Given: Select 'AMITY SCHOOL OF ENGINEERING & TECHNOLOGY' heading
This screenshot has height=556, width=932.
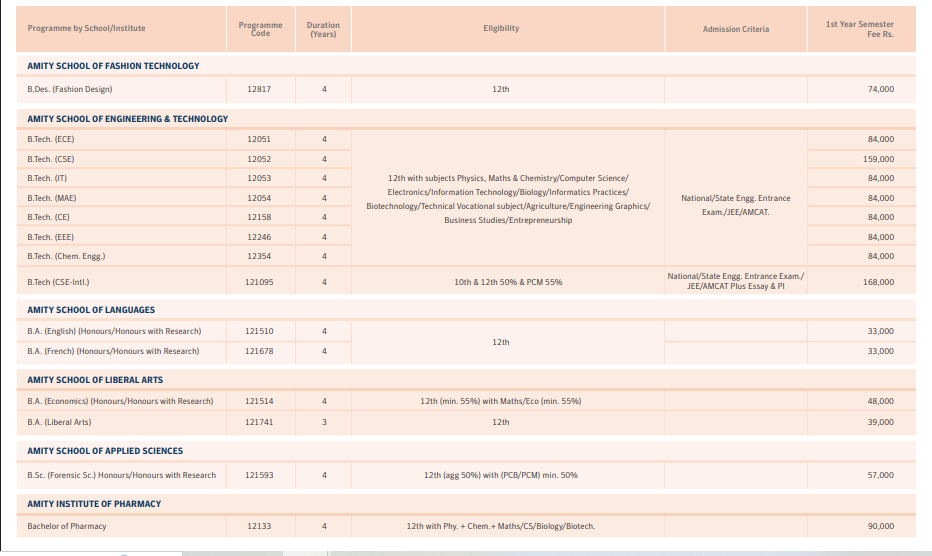Looking at the screenshot, I should [x=127, y=119].
